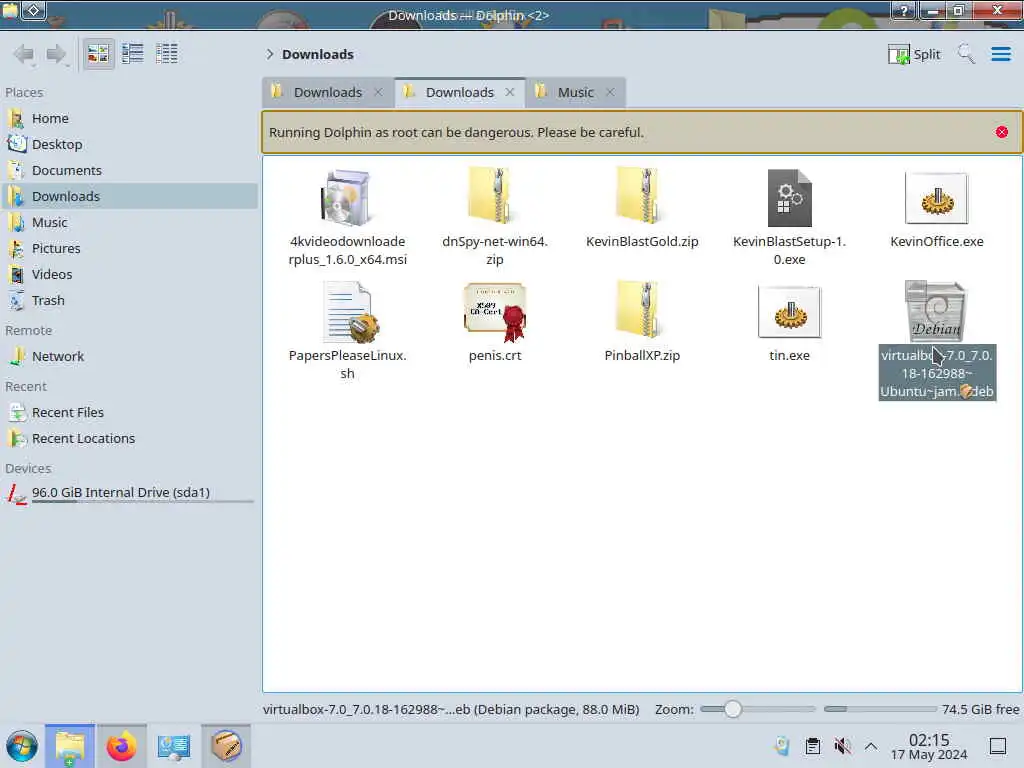This screenshot has height=768, width=1024.
Task: Open the file manager taskbar icon
Action: pyautogui.click(x=70, y=746)
